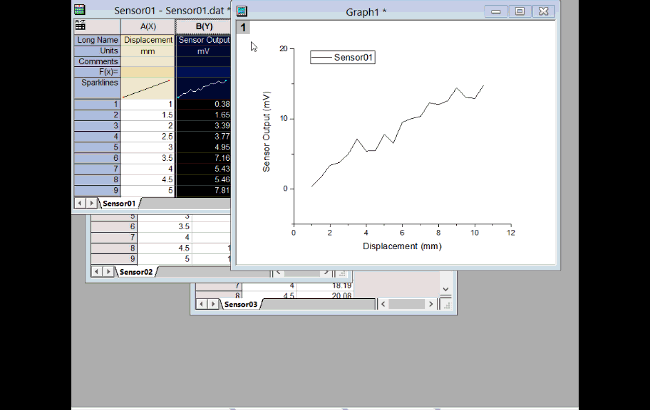Viewport: 650px width, 410px height.
Task: Select cell value 4.95 in column B
Action: (x=203, y=147)
